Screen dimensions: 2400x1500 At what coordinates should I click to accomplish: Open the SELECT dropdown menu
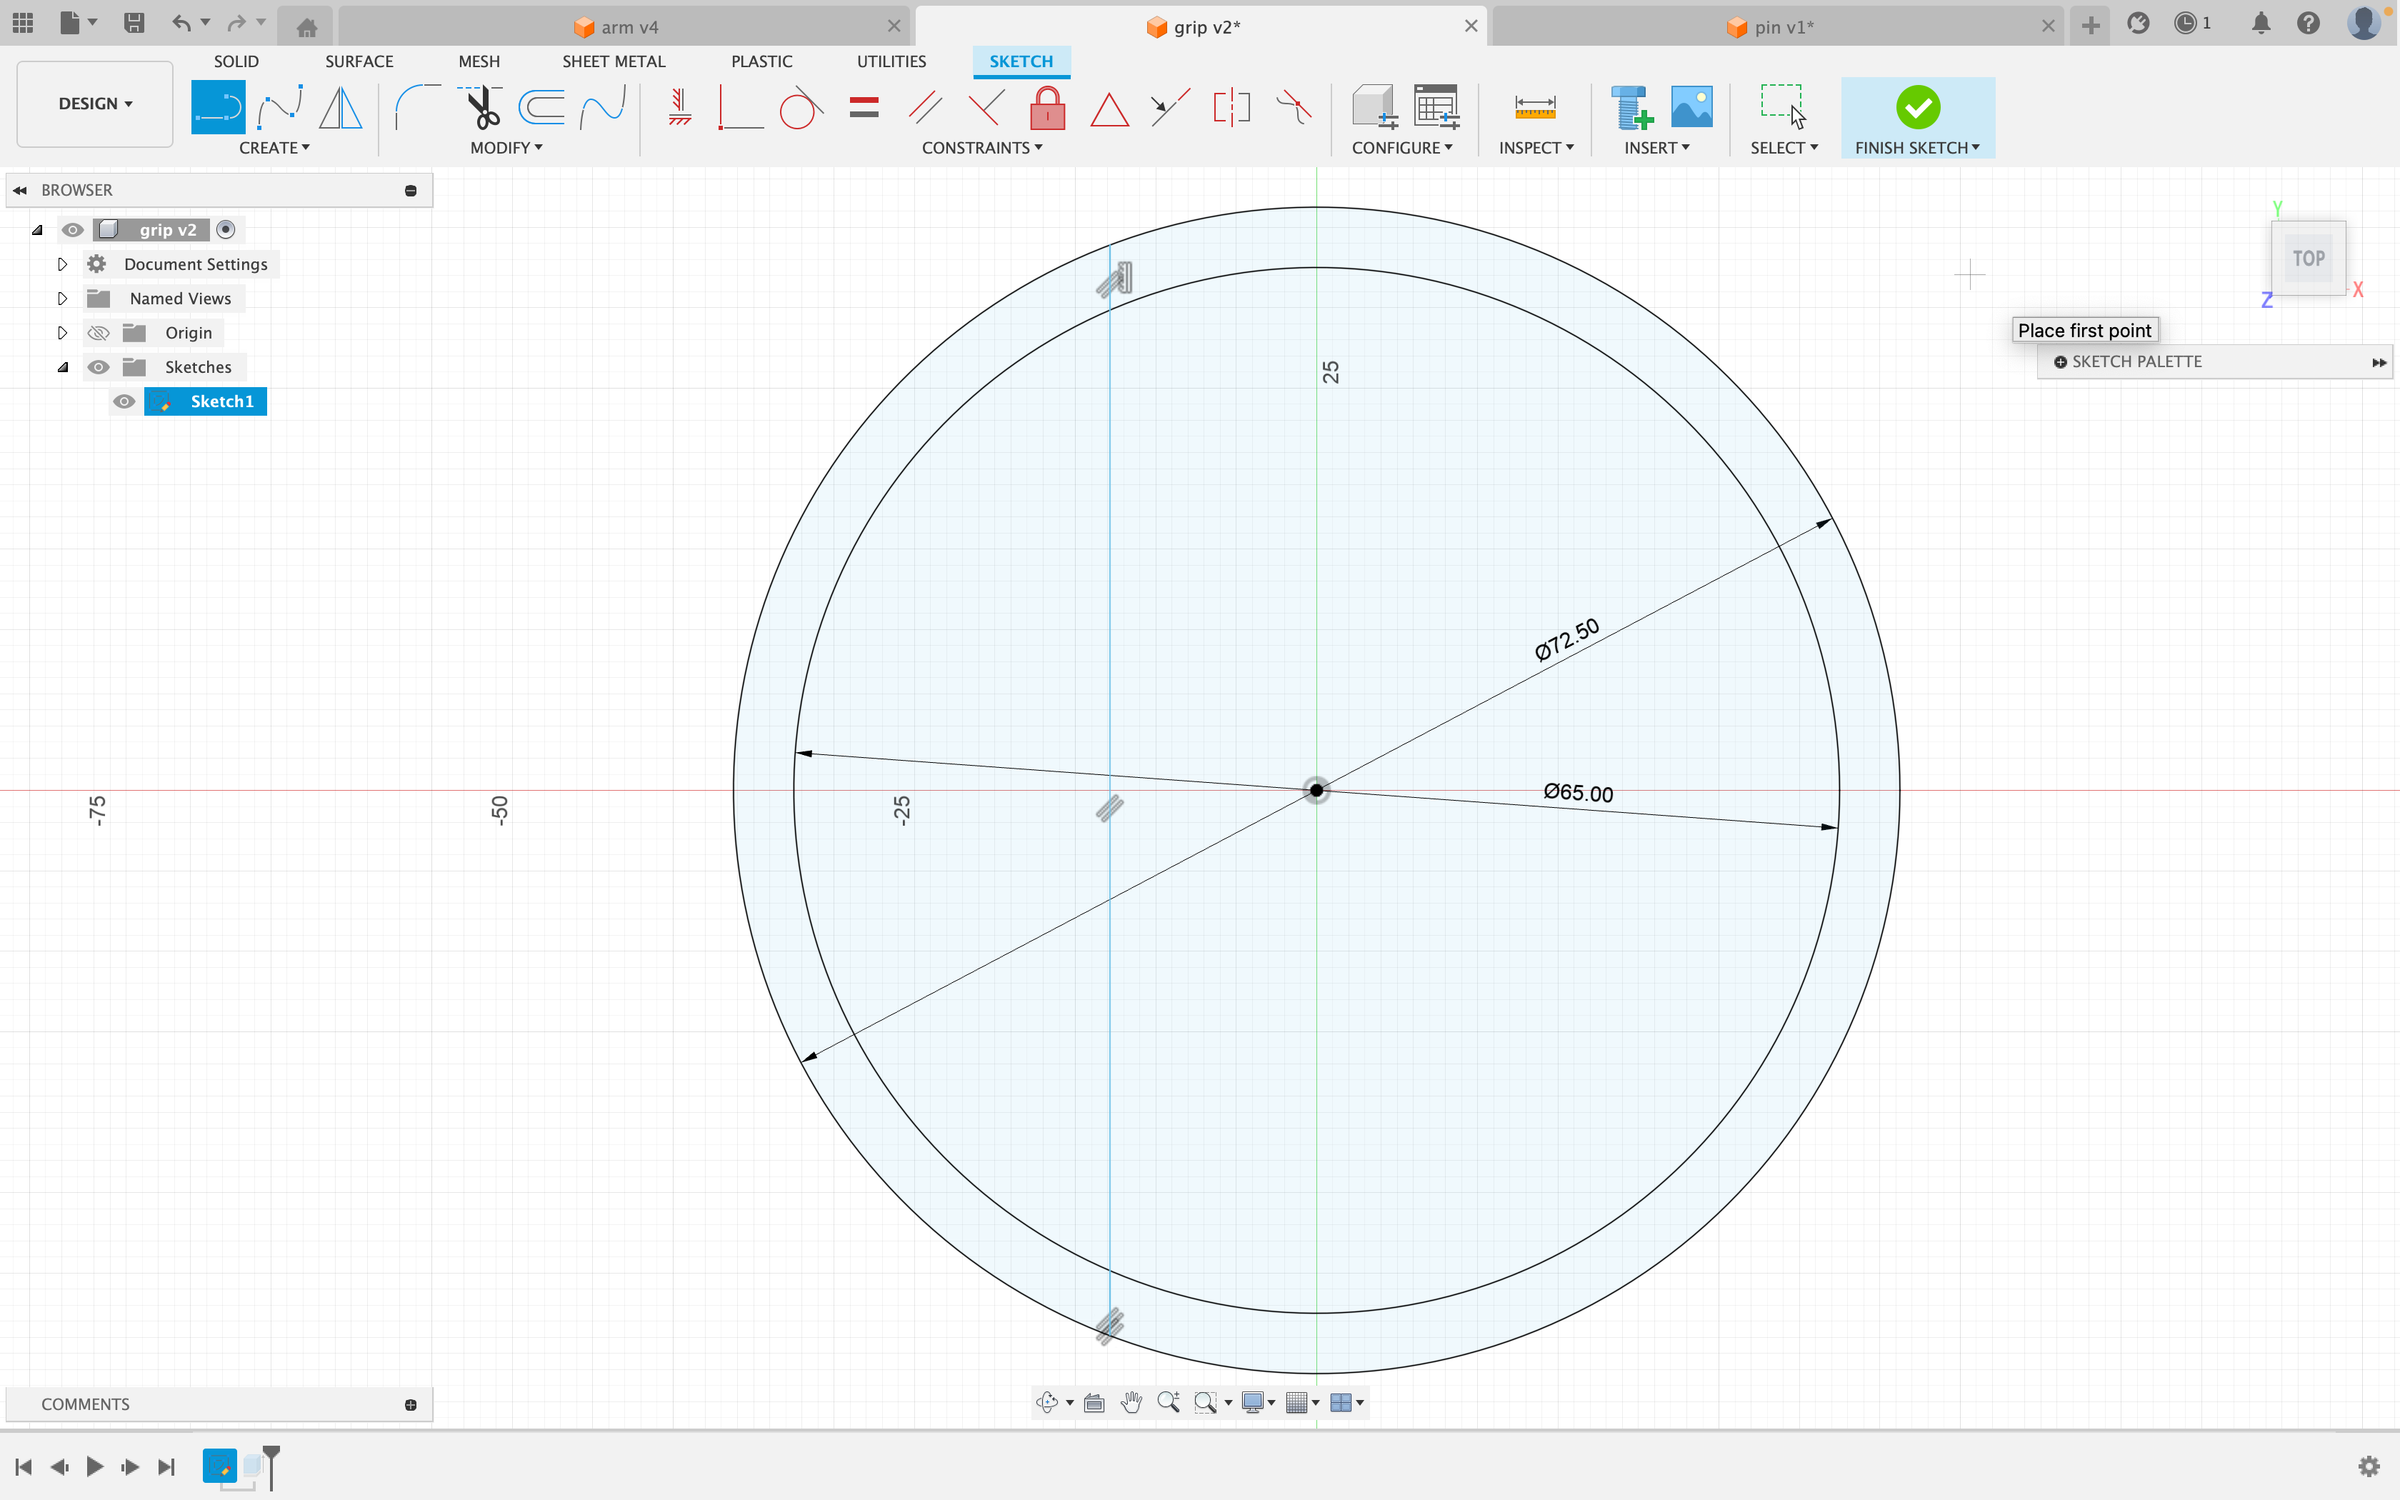(1784, 148)
